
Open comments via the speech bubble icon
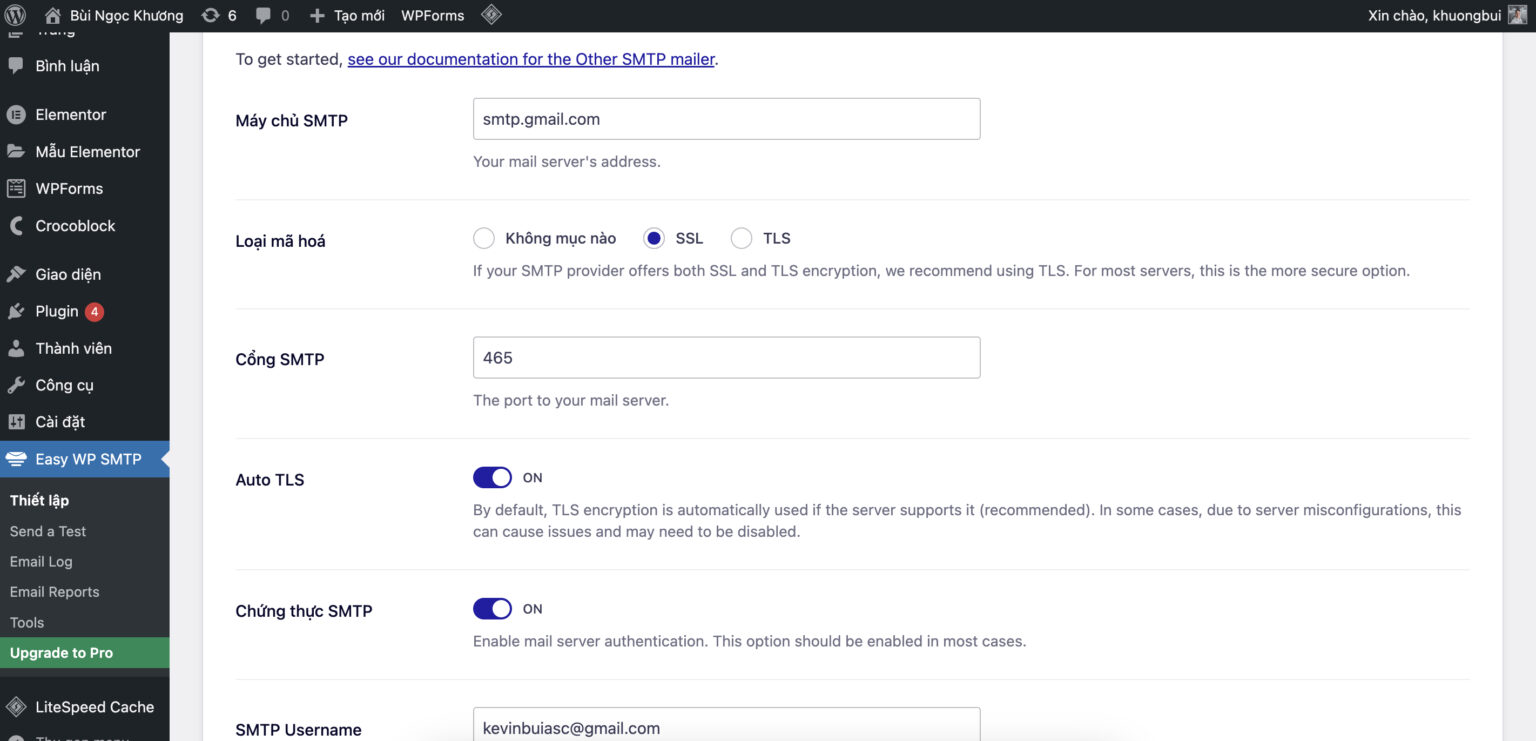[x=264, y=15]
